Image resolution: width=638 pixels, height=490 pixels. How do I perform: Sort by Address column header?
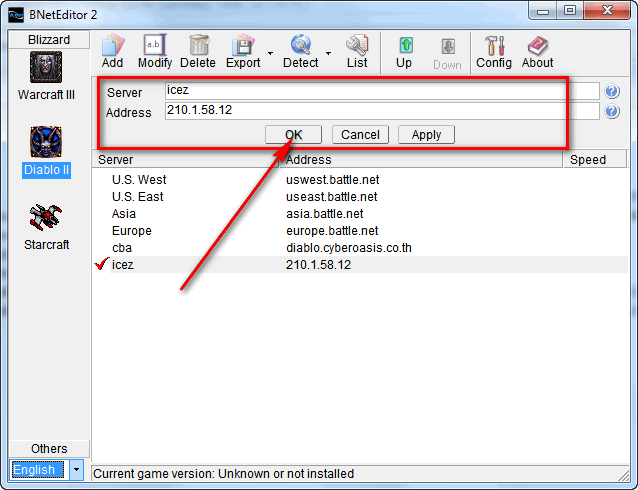[x=421, y=160]
